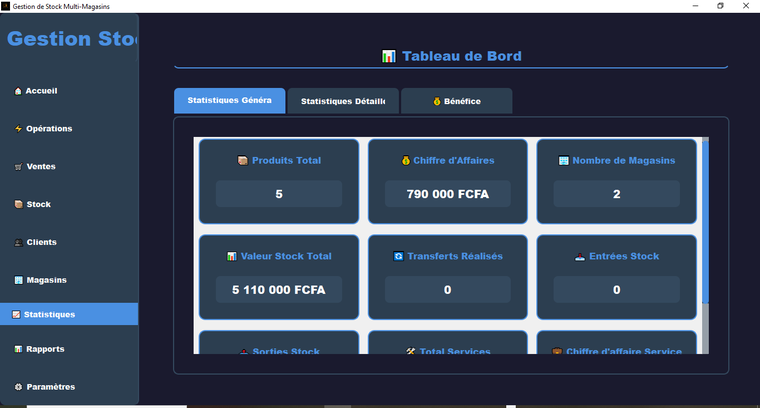Click the Valeur Stock Total value field
Image resolution: width=760 pixels, height=408 pixels.
279,290
